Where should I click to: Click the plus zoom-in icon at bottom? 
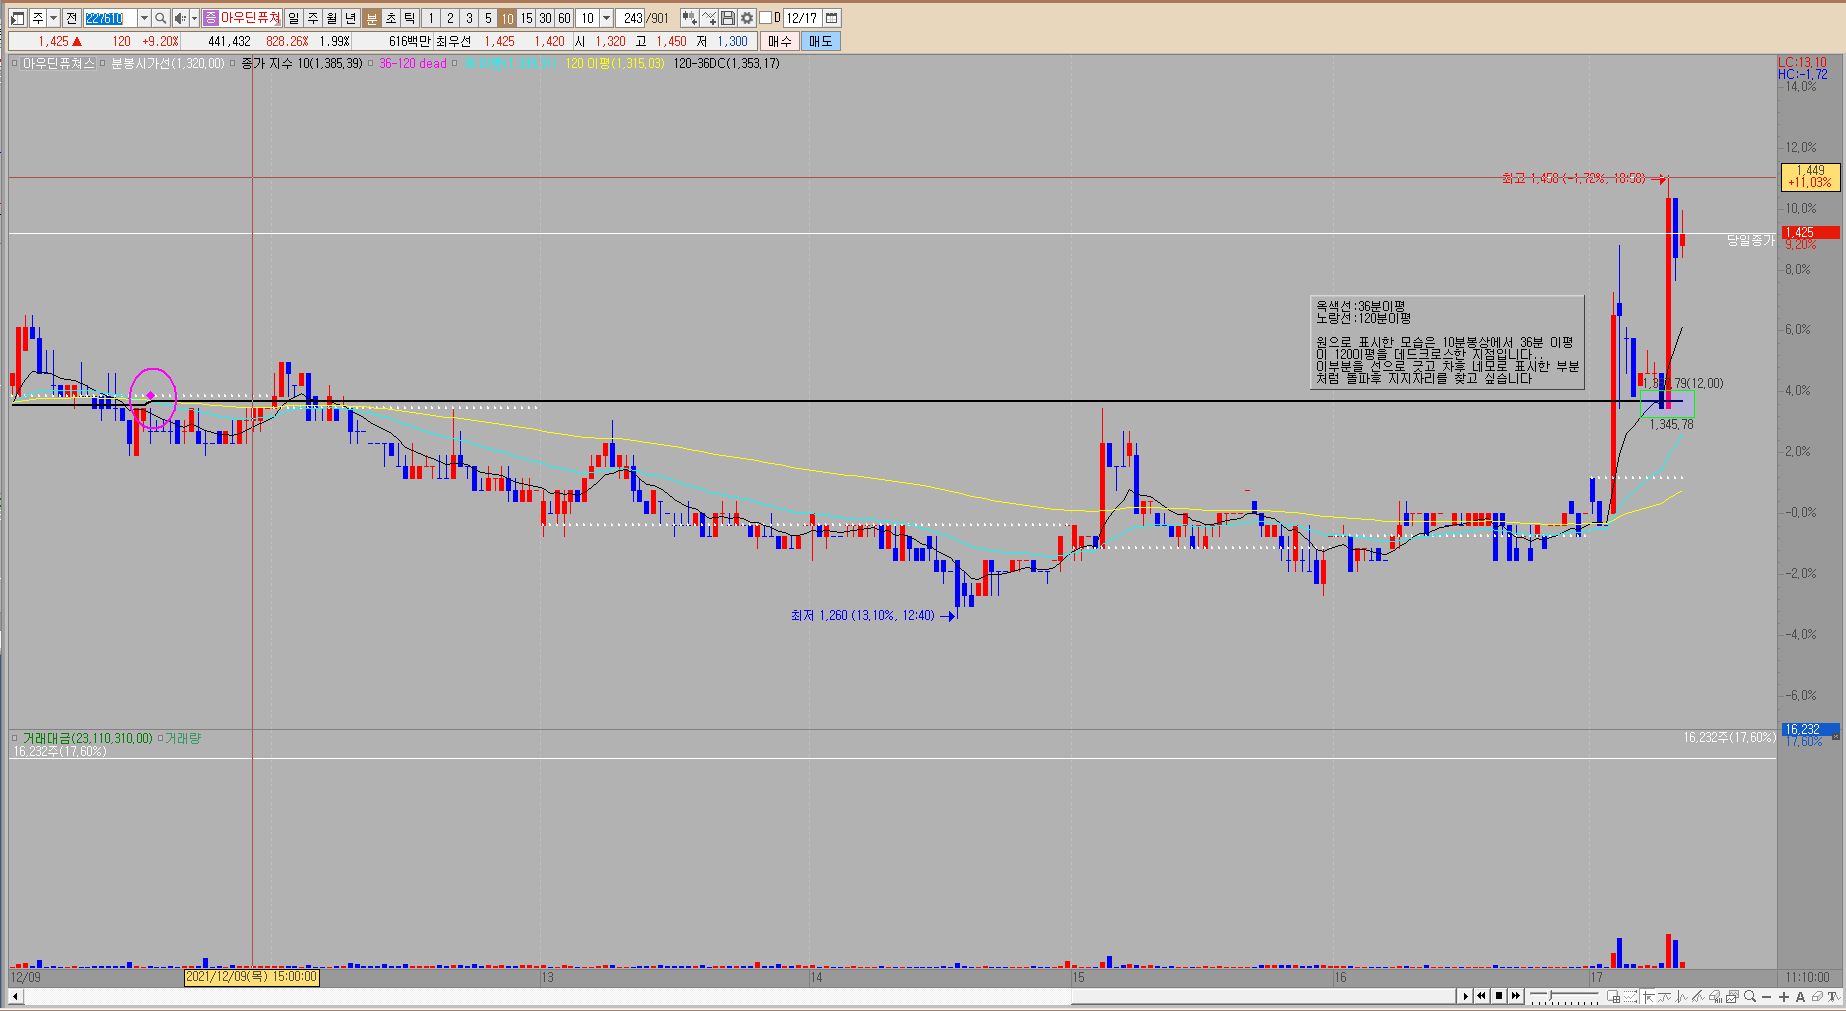pyautogui.click(x=1783, y=997)
